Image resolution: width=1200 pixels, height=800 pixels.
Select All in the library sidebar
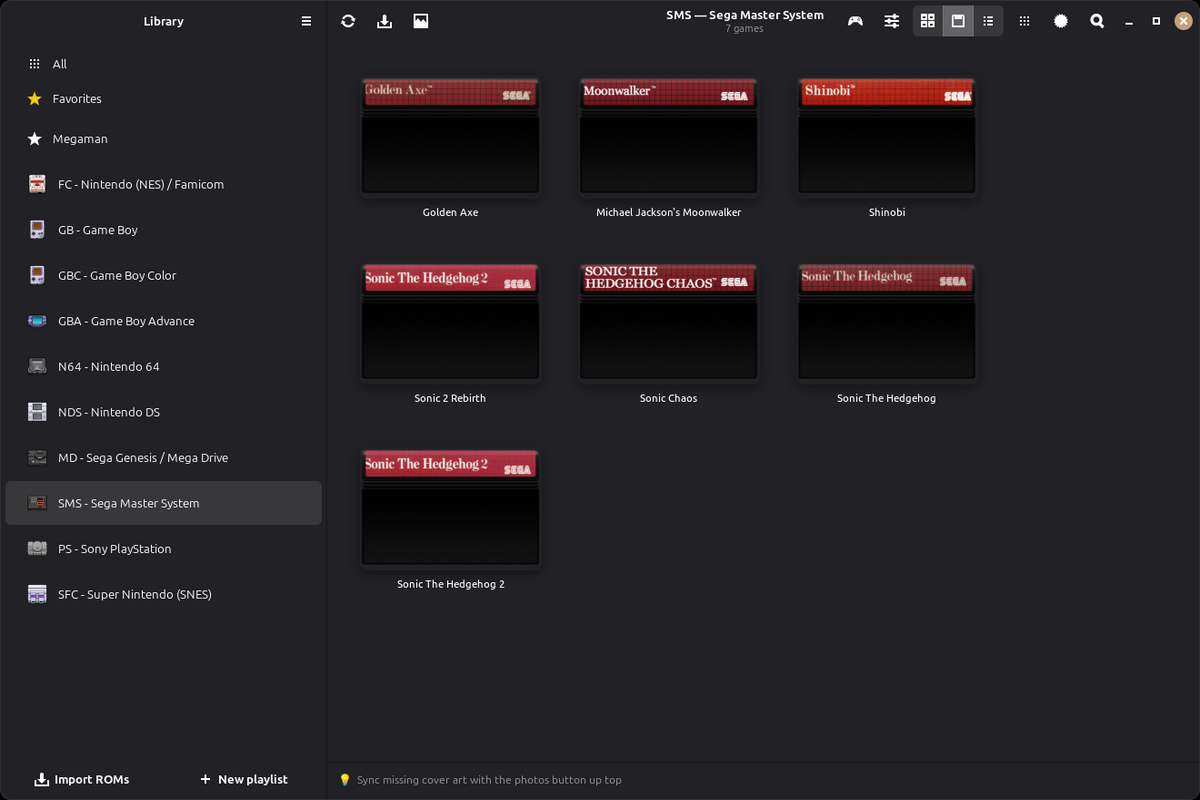click(x=163, y=64)
